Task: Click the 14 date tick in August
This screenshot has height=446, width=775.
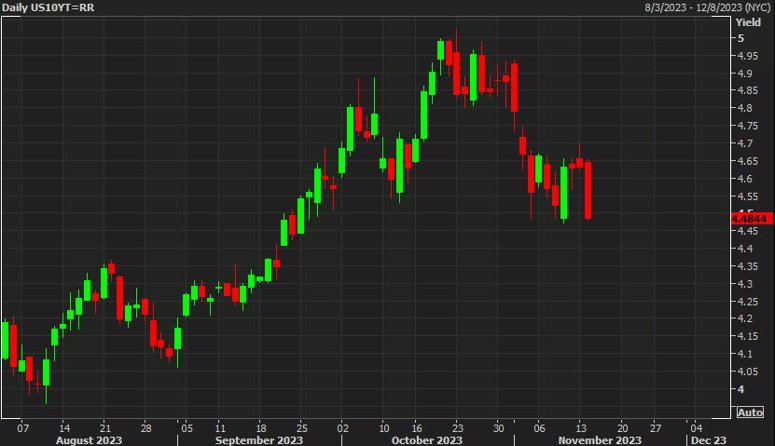Action: tap(64, 428)
